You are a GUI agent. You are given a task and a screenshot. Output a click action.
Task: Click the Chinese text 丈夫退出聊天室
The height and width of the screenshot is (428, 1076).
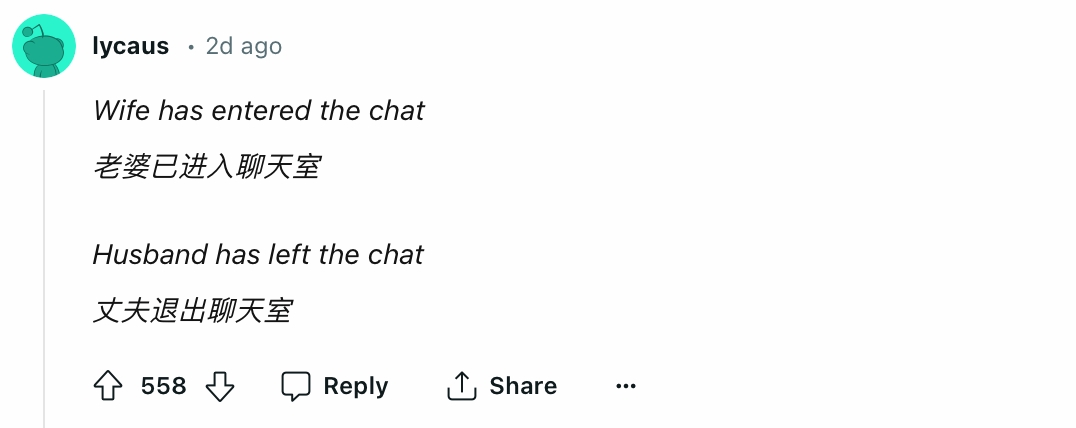click(x=192, y=311)
